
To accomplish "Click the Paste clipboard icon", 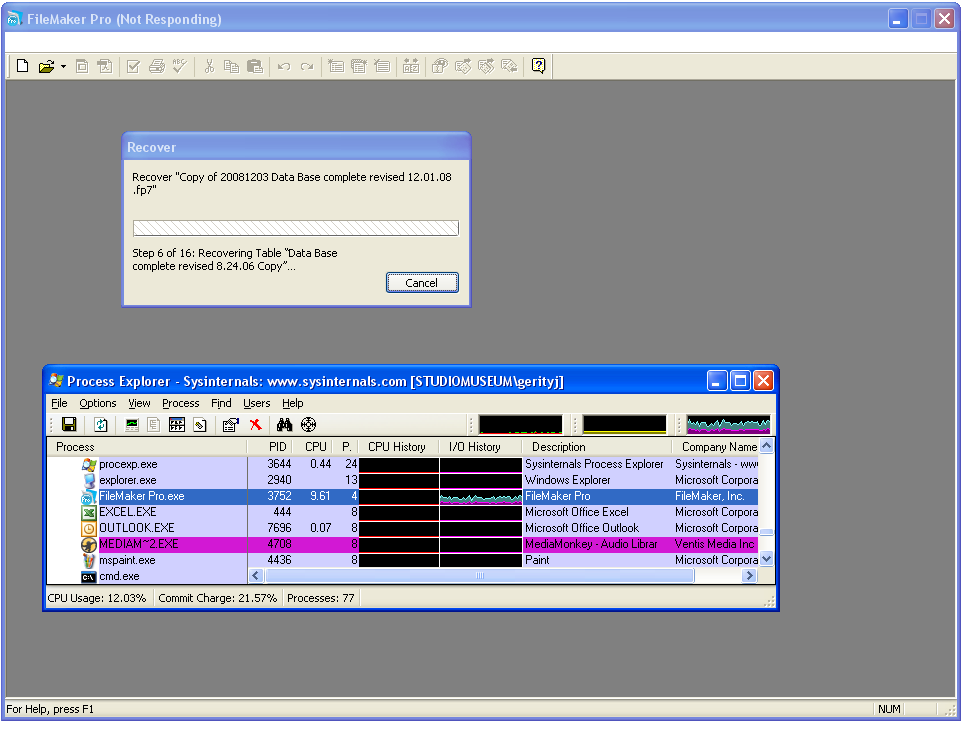I will (255, 66).
